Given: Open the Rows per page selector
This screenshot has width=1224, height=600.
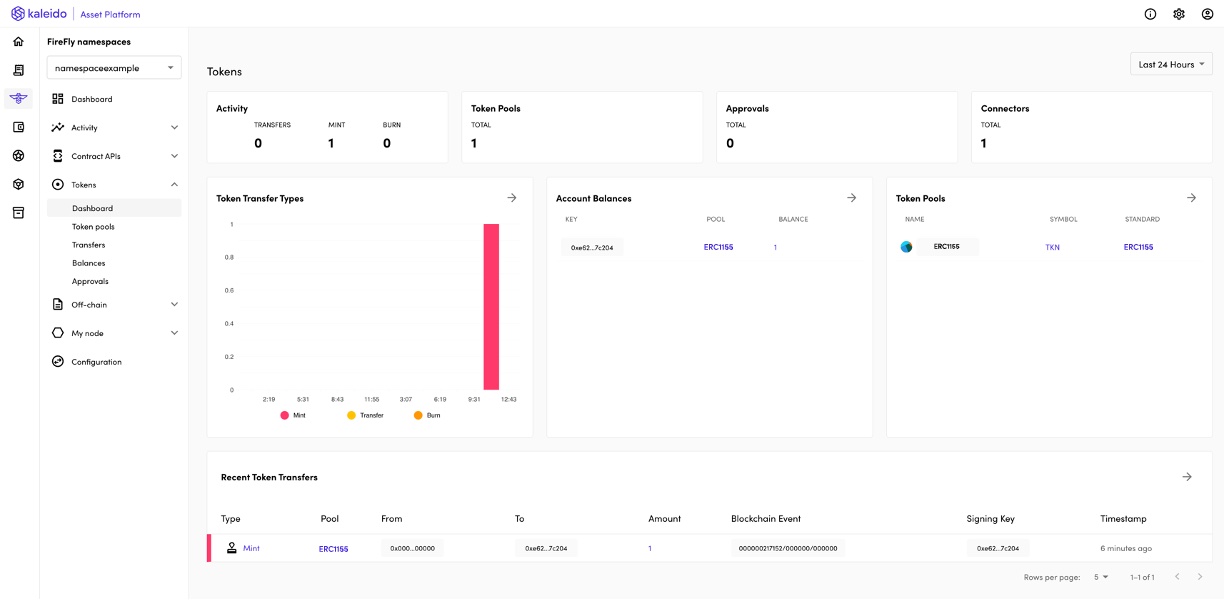Looking at the screenshot, I should click(x=1099, y=577).
